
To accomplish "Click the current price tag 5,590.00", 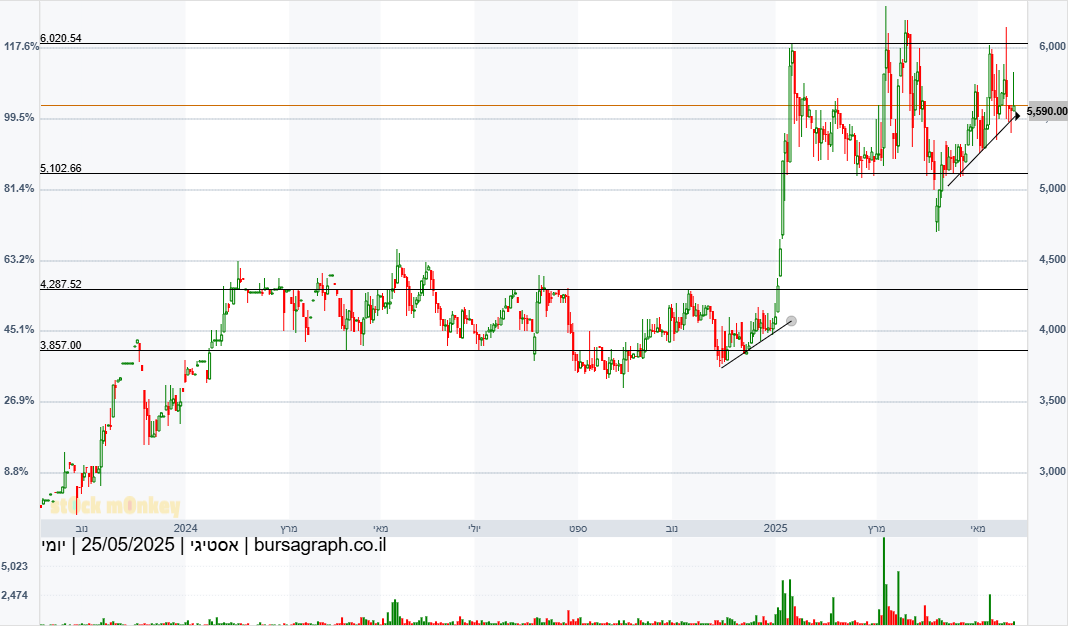I will click(x=1046, y=111).
